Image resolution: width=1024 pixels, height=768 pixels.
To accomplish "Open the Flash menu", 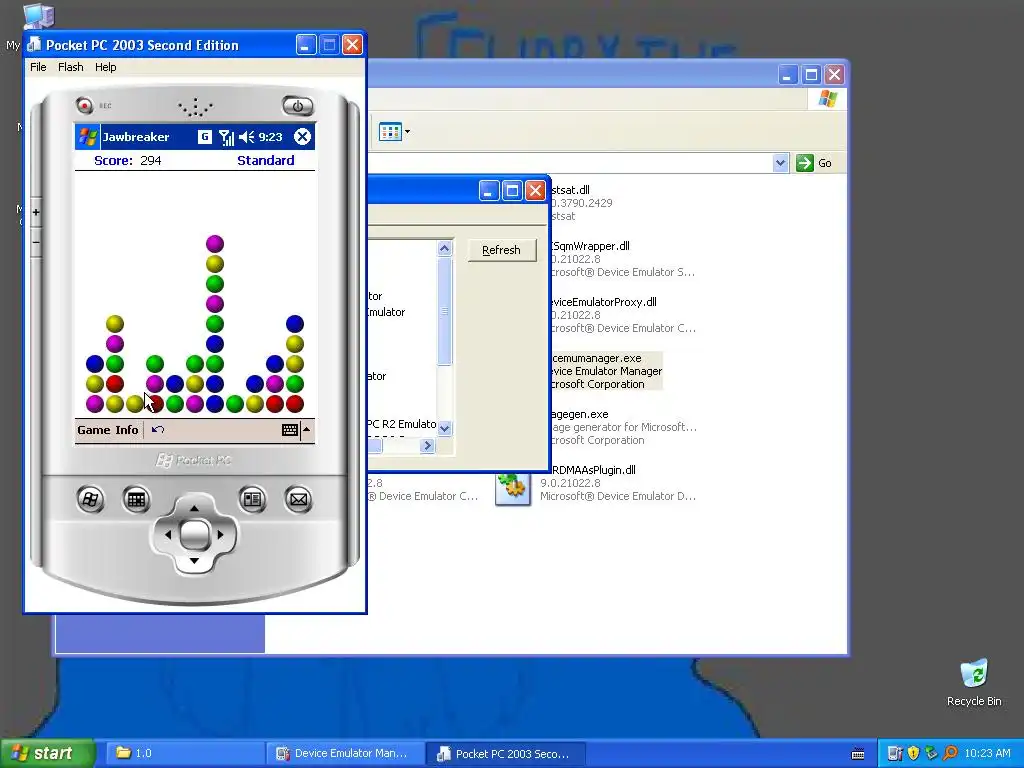I will pos(71,67).
